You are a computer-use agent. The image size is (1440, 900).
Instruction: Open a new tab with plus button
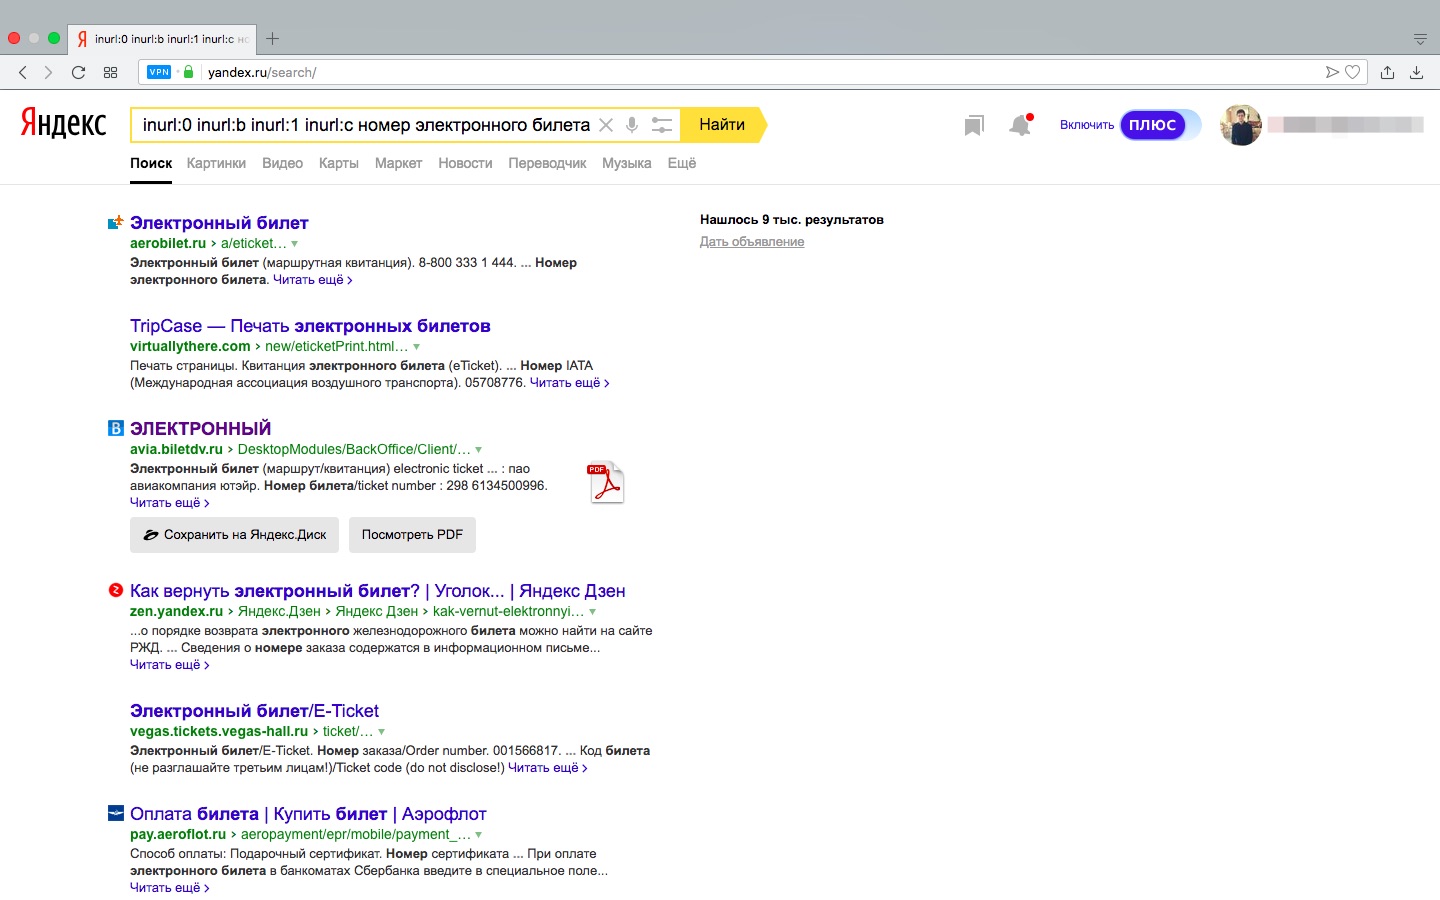click(272, 39)
